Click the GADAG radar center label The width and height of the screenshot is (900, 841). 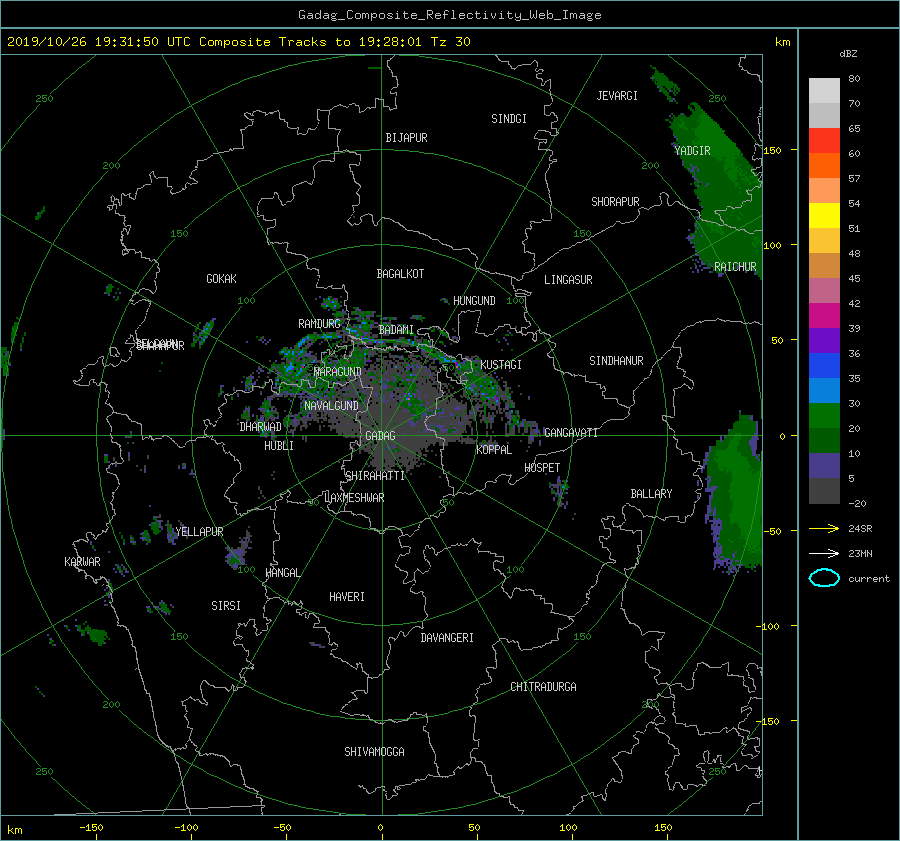pos(380,436)
